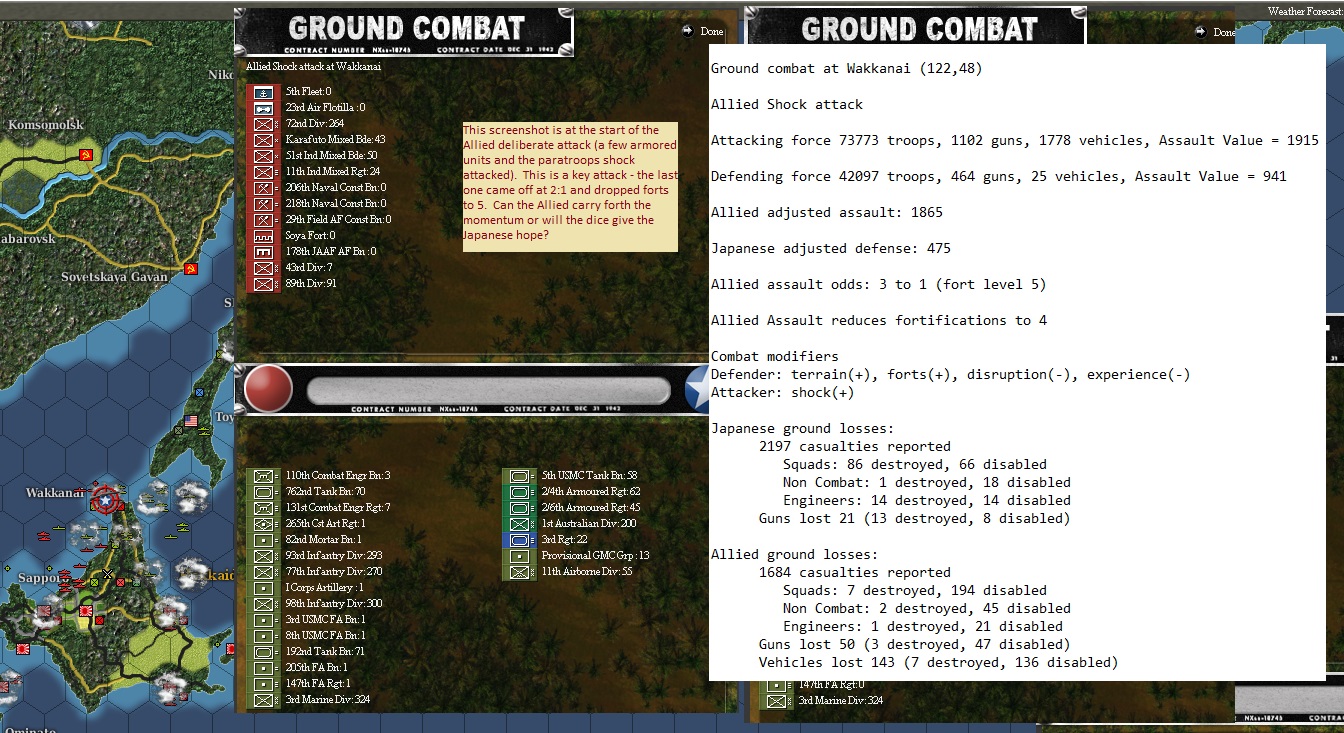
Task: Select the 265th Cst Art Rgt icon
Action: click(264, 524)
